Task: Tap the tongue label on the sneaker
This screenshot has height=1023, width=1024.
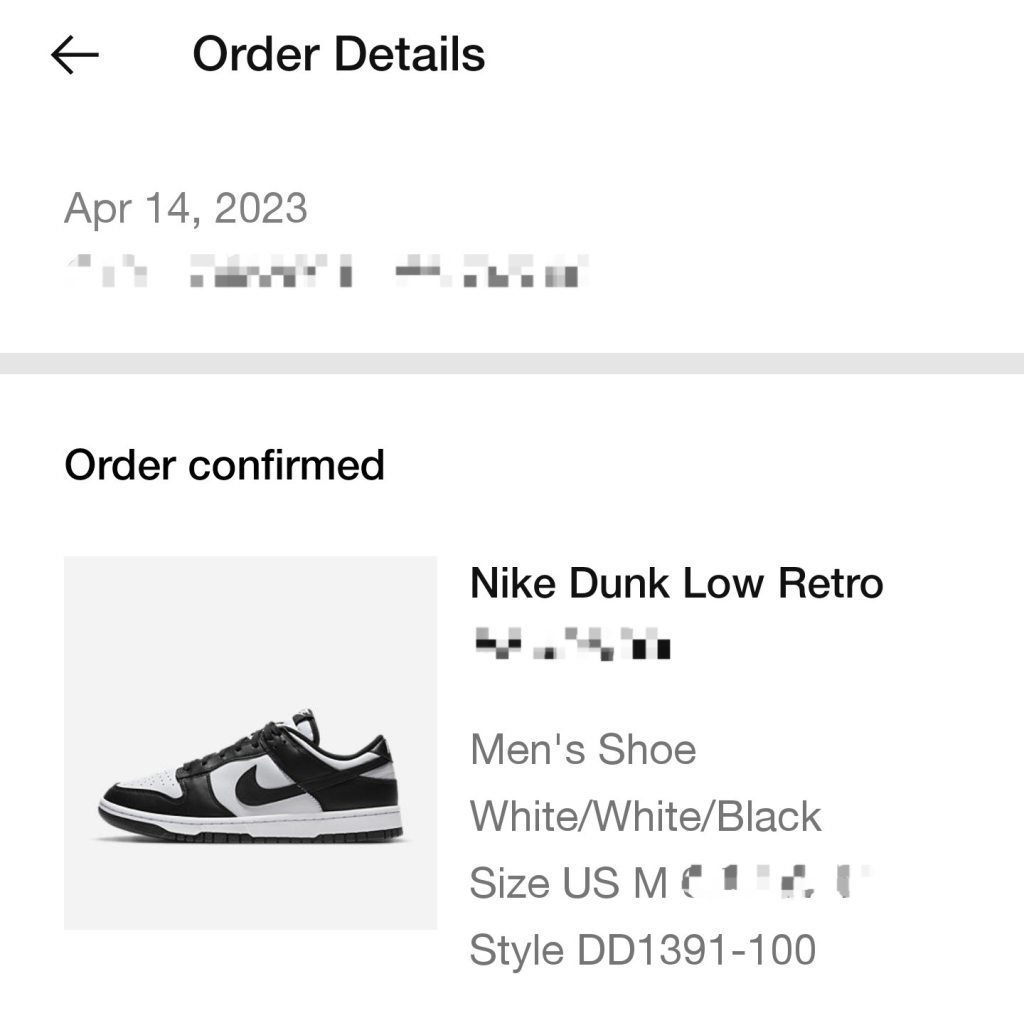Action: (x=306, y=718)
